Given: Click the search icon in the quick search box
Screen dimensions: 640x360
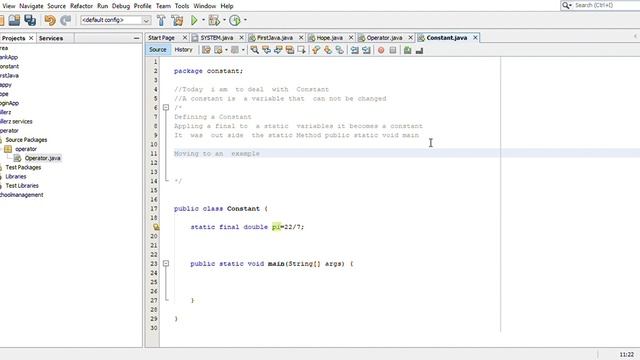Looking at the screenshot, I should coord(566,5).
